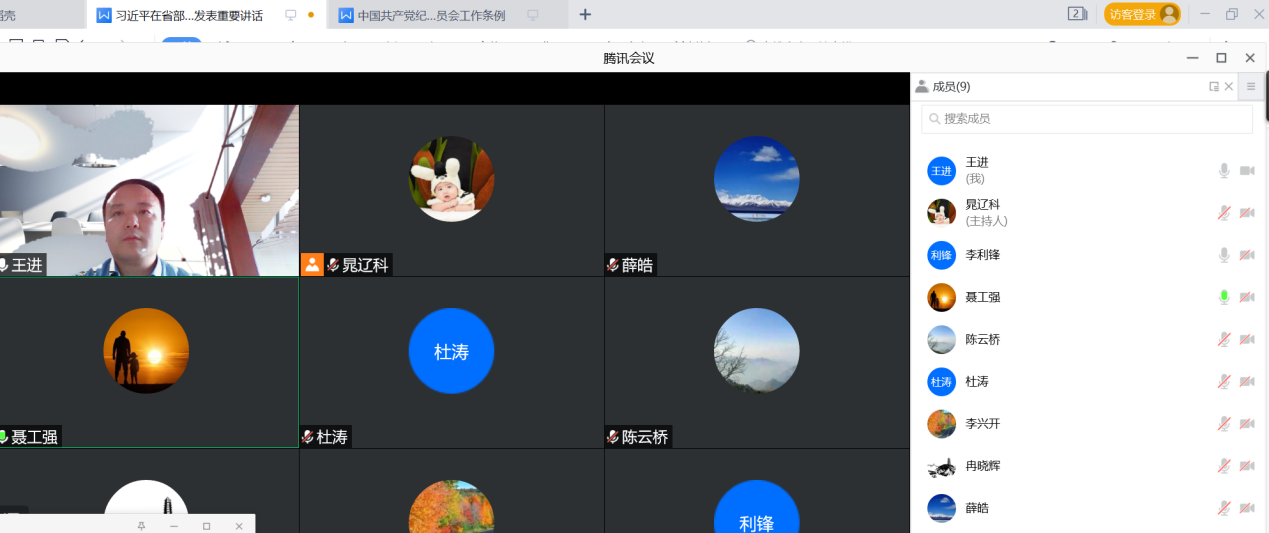Click 李兴开's muted microphone icon

[x=1224, y=424]
